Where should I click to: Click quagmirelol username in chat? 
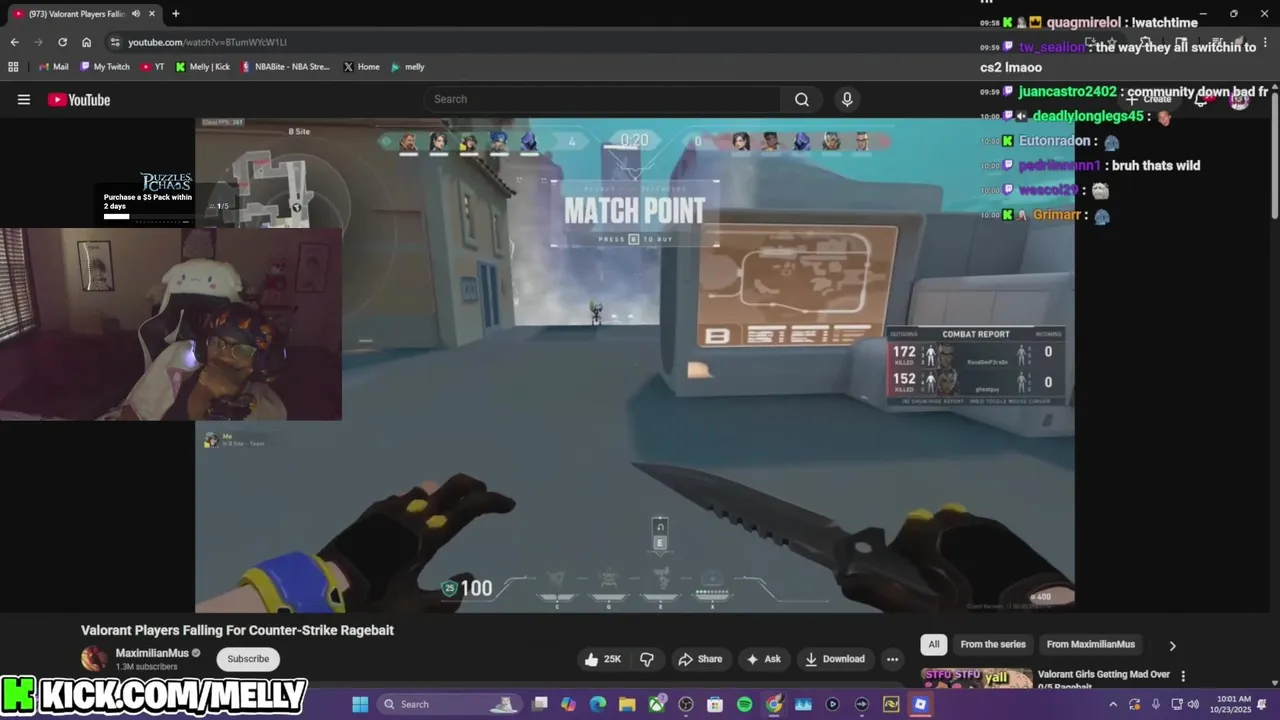[x=1083, y=22]
